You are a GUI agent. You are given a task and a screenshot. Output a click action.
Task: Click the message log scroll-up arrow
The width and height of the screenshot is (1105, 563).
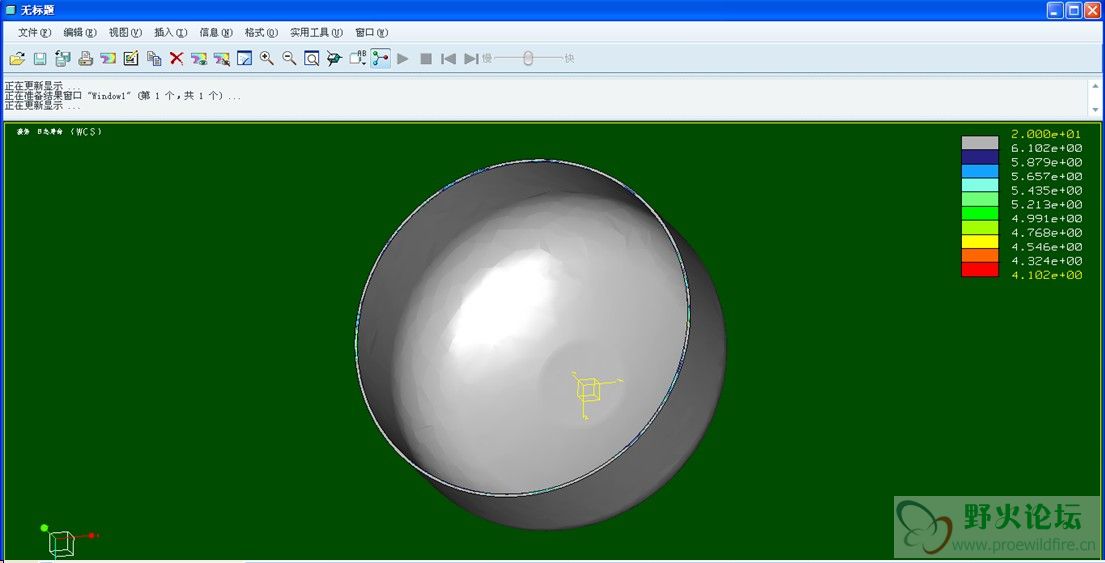(x=1095, y=85)
